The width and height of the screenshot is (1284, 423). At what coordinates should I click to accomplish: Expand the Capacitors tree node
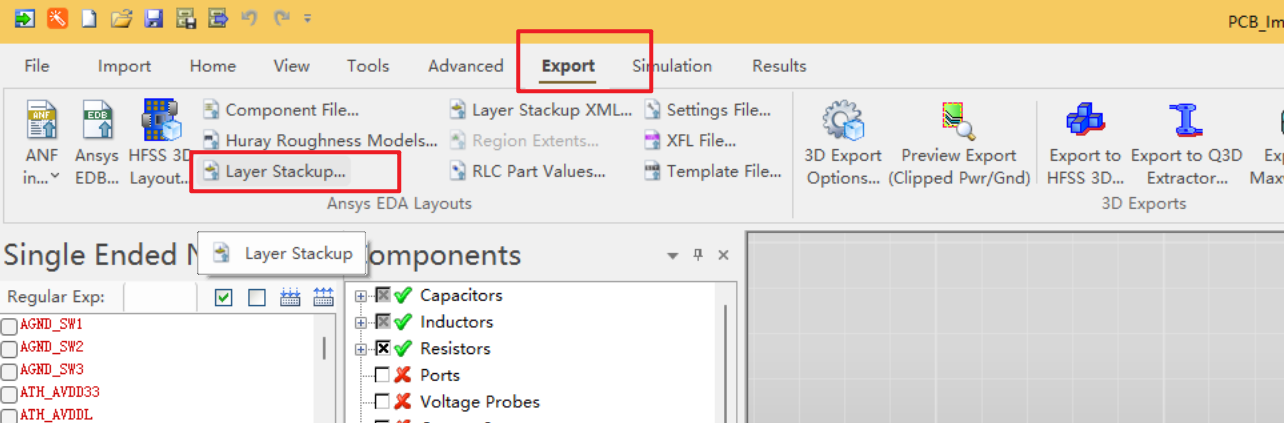click(x=361, y=296)
